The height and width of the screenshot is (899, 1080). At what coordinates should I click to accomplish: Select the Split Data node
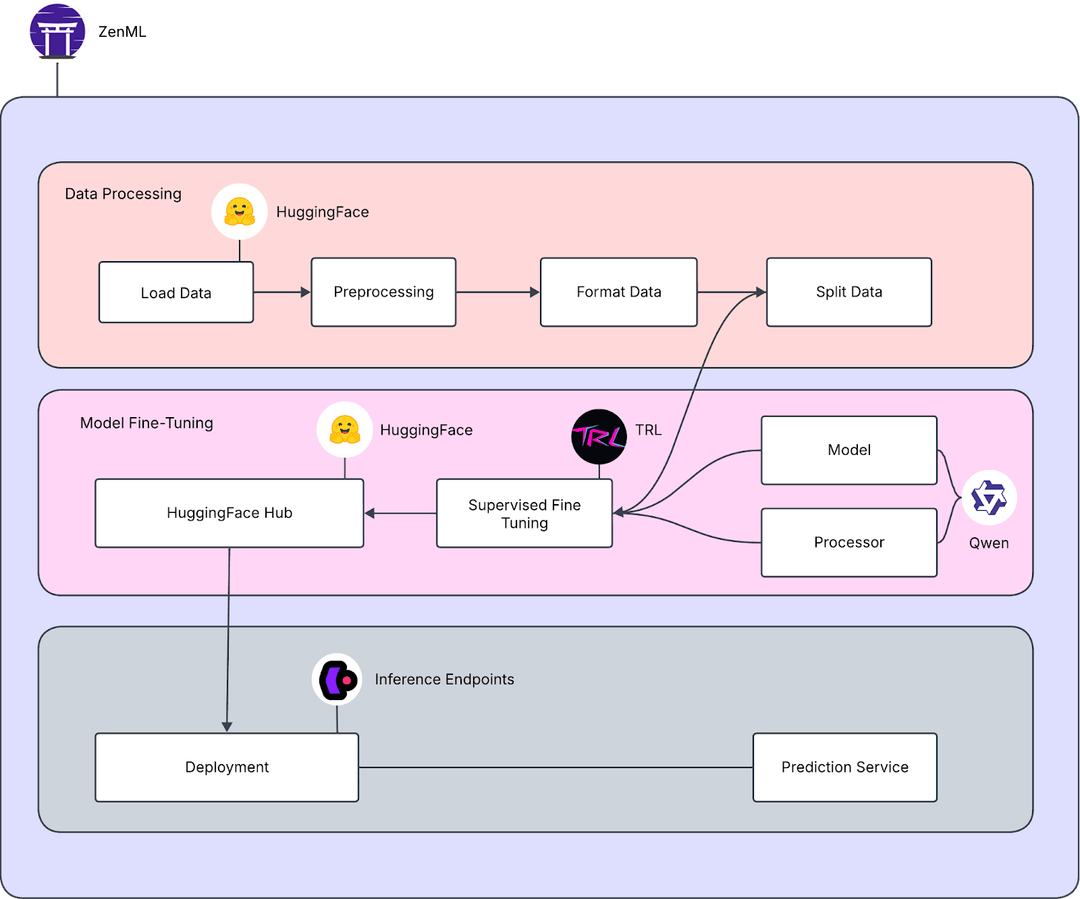pyautogui.click(x=848, y=292)
